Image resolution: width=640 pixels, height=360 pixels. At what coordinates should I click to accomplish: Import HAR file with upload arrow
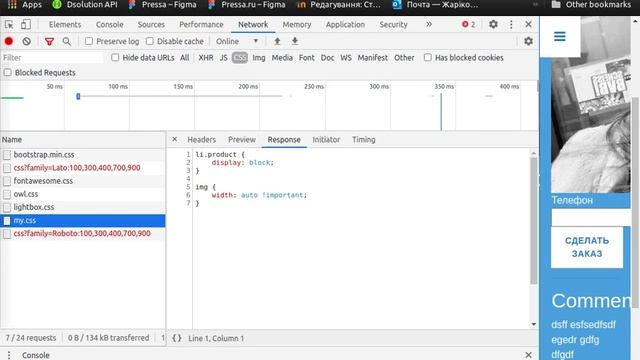277,41
